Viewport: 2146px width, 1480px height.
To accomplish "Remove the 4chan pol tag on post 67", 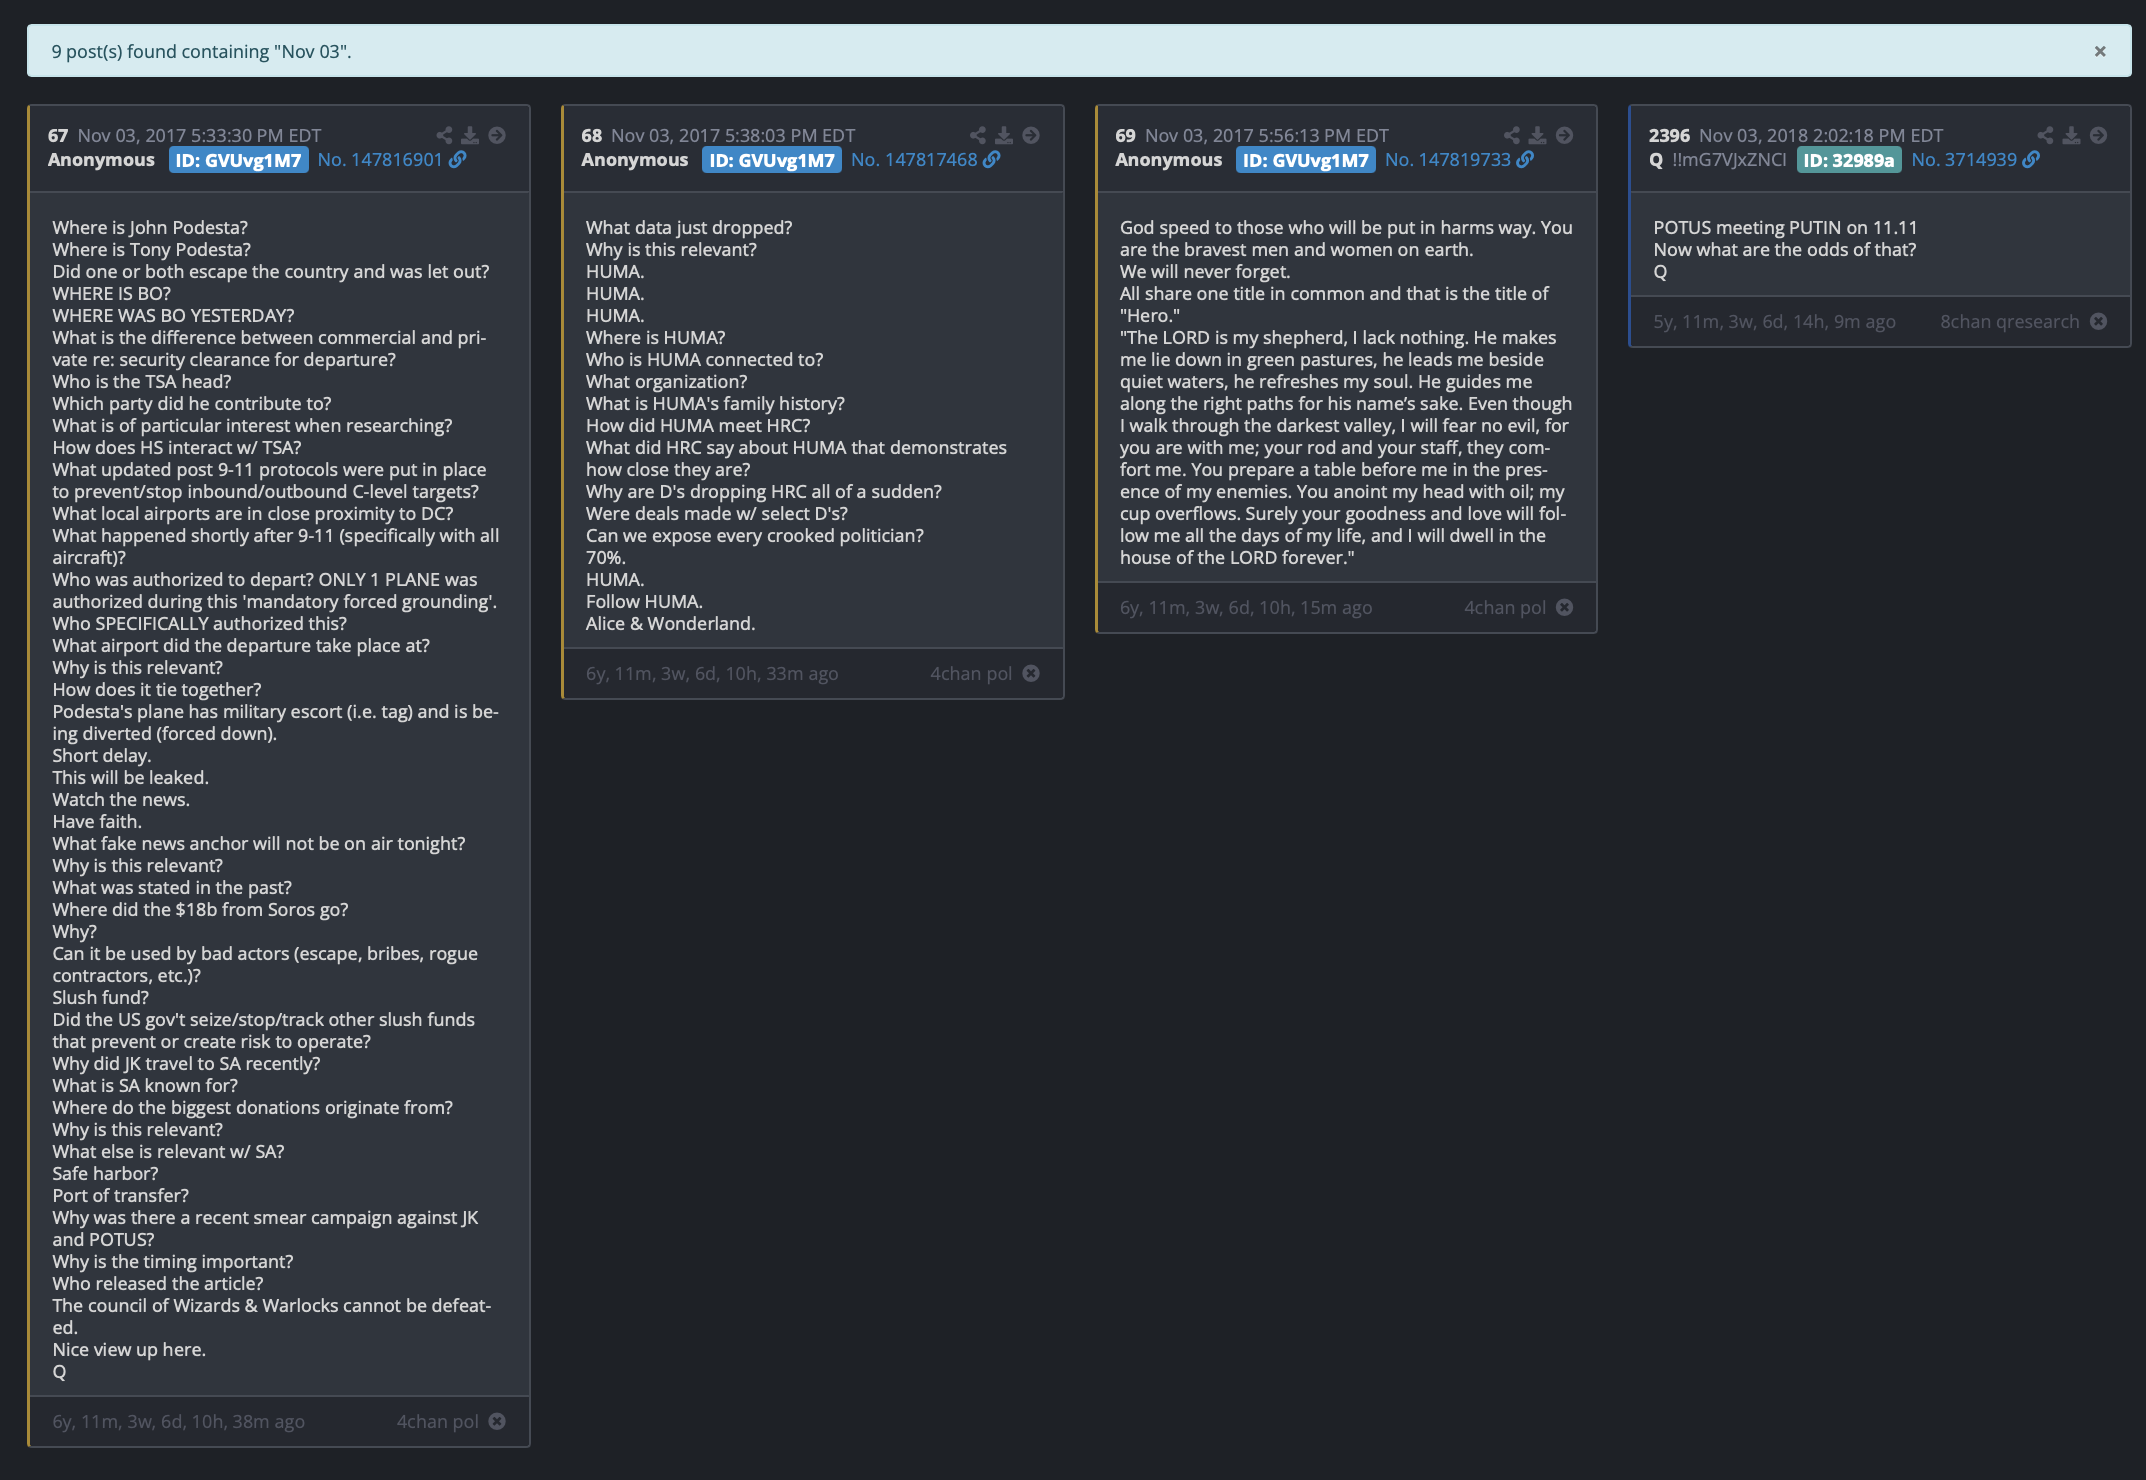I will tap(497, 1421).
